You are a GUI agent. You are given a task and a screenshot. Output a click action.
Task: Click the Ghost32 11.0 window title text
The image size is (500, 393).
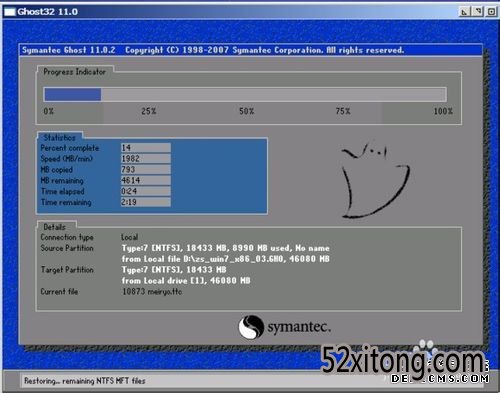point(48,12)
